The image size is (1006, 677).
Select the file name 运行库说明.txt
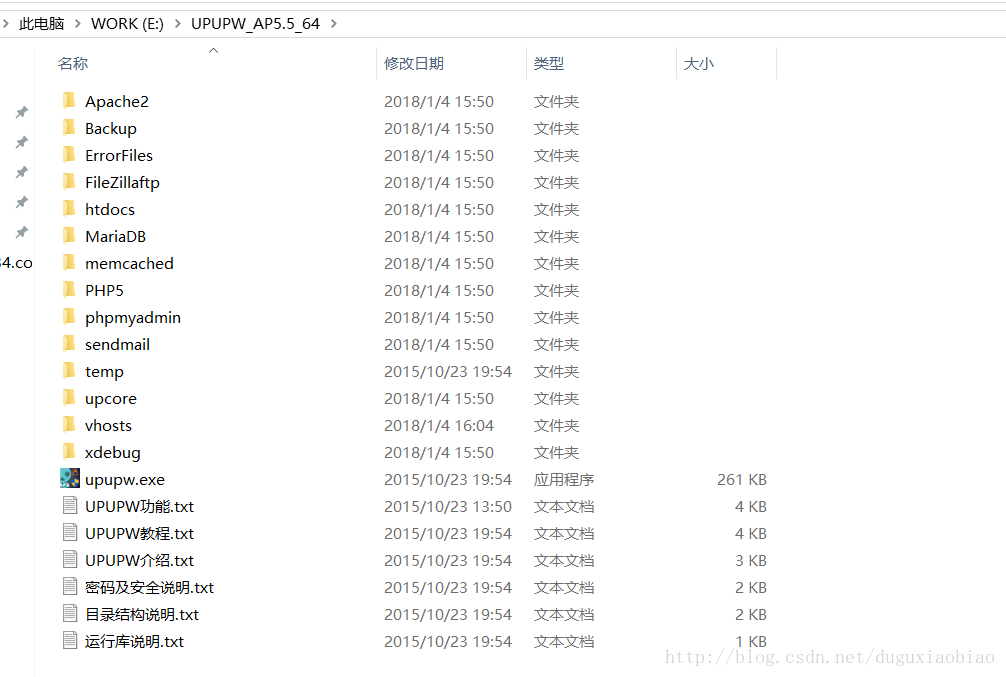click(x=134, y=642)
